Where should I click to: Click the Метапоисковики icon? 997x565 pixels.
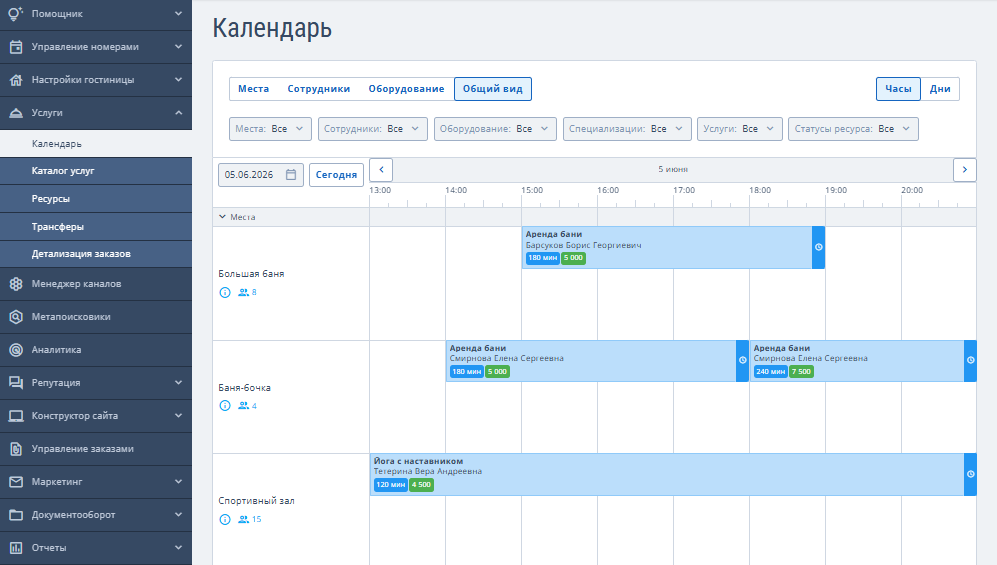(x=16, y=317)
